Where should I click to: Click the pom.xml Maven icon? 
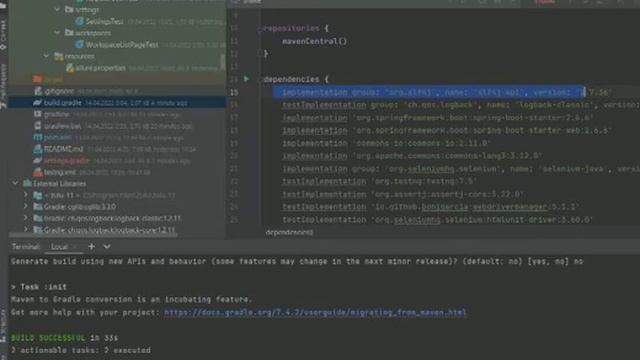(38, 138)
